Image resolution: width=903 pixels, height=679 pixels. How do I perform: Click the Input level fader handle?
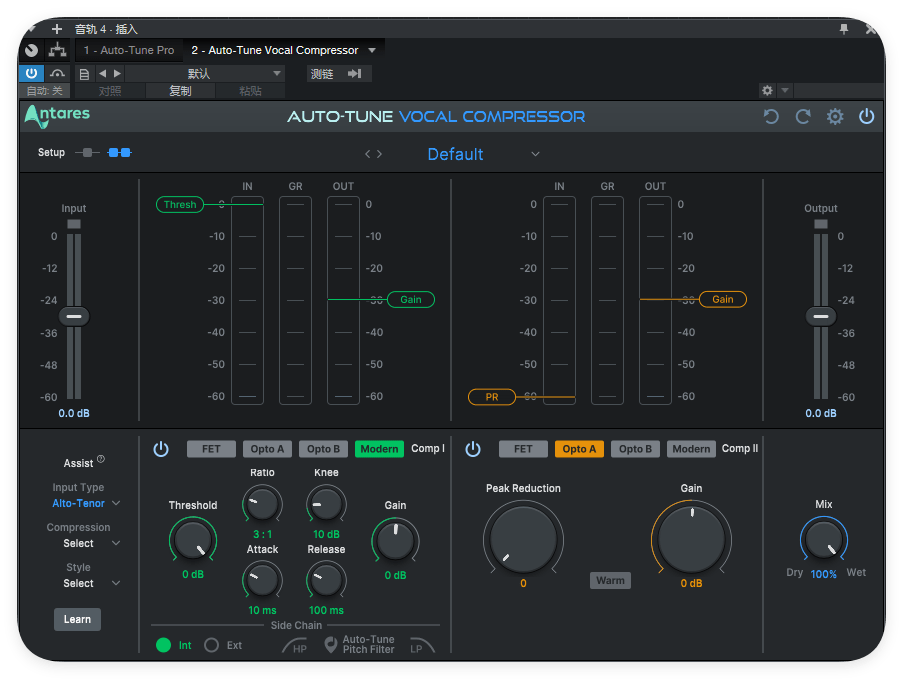(74, 316)
